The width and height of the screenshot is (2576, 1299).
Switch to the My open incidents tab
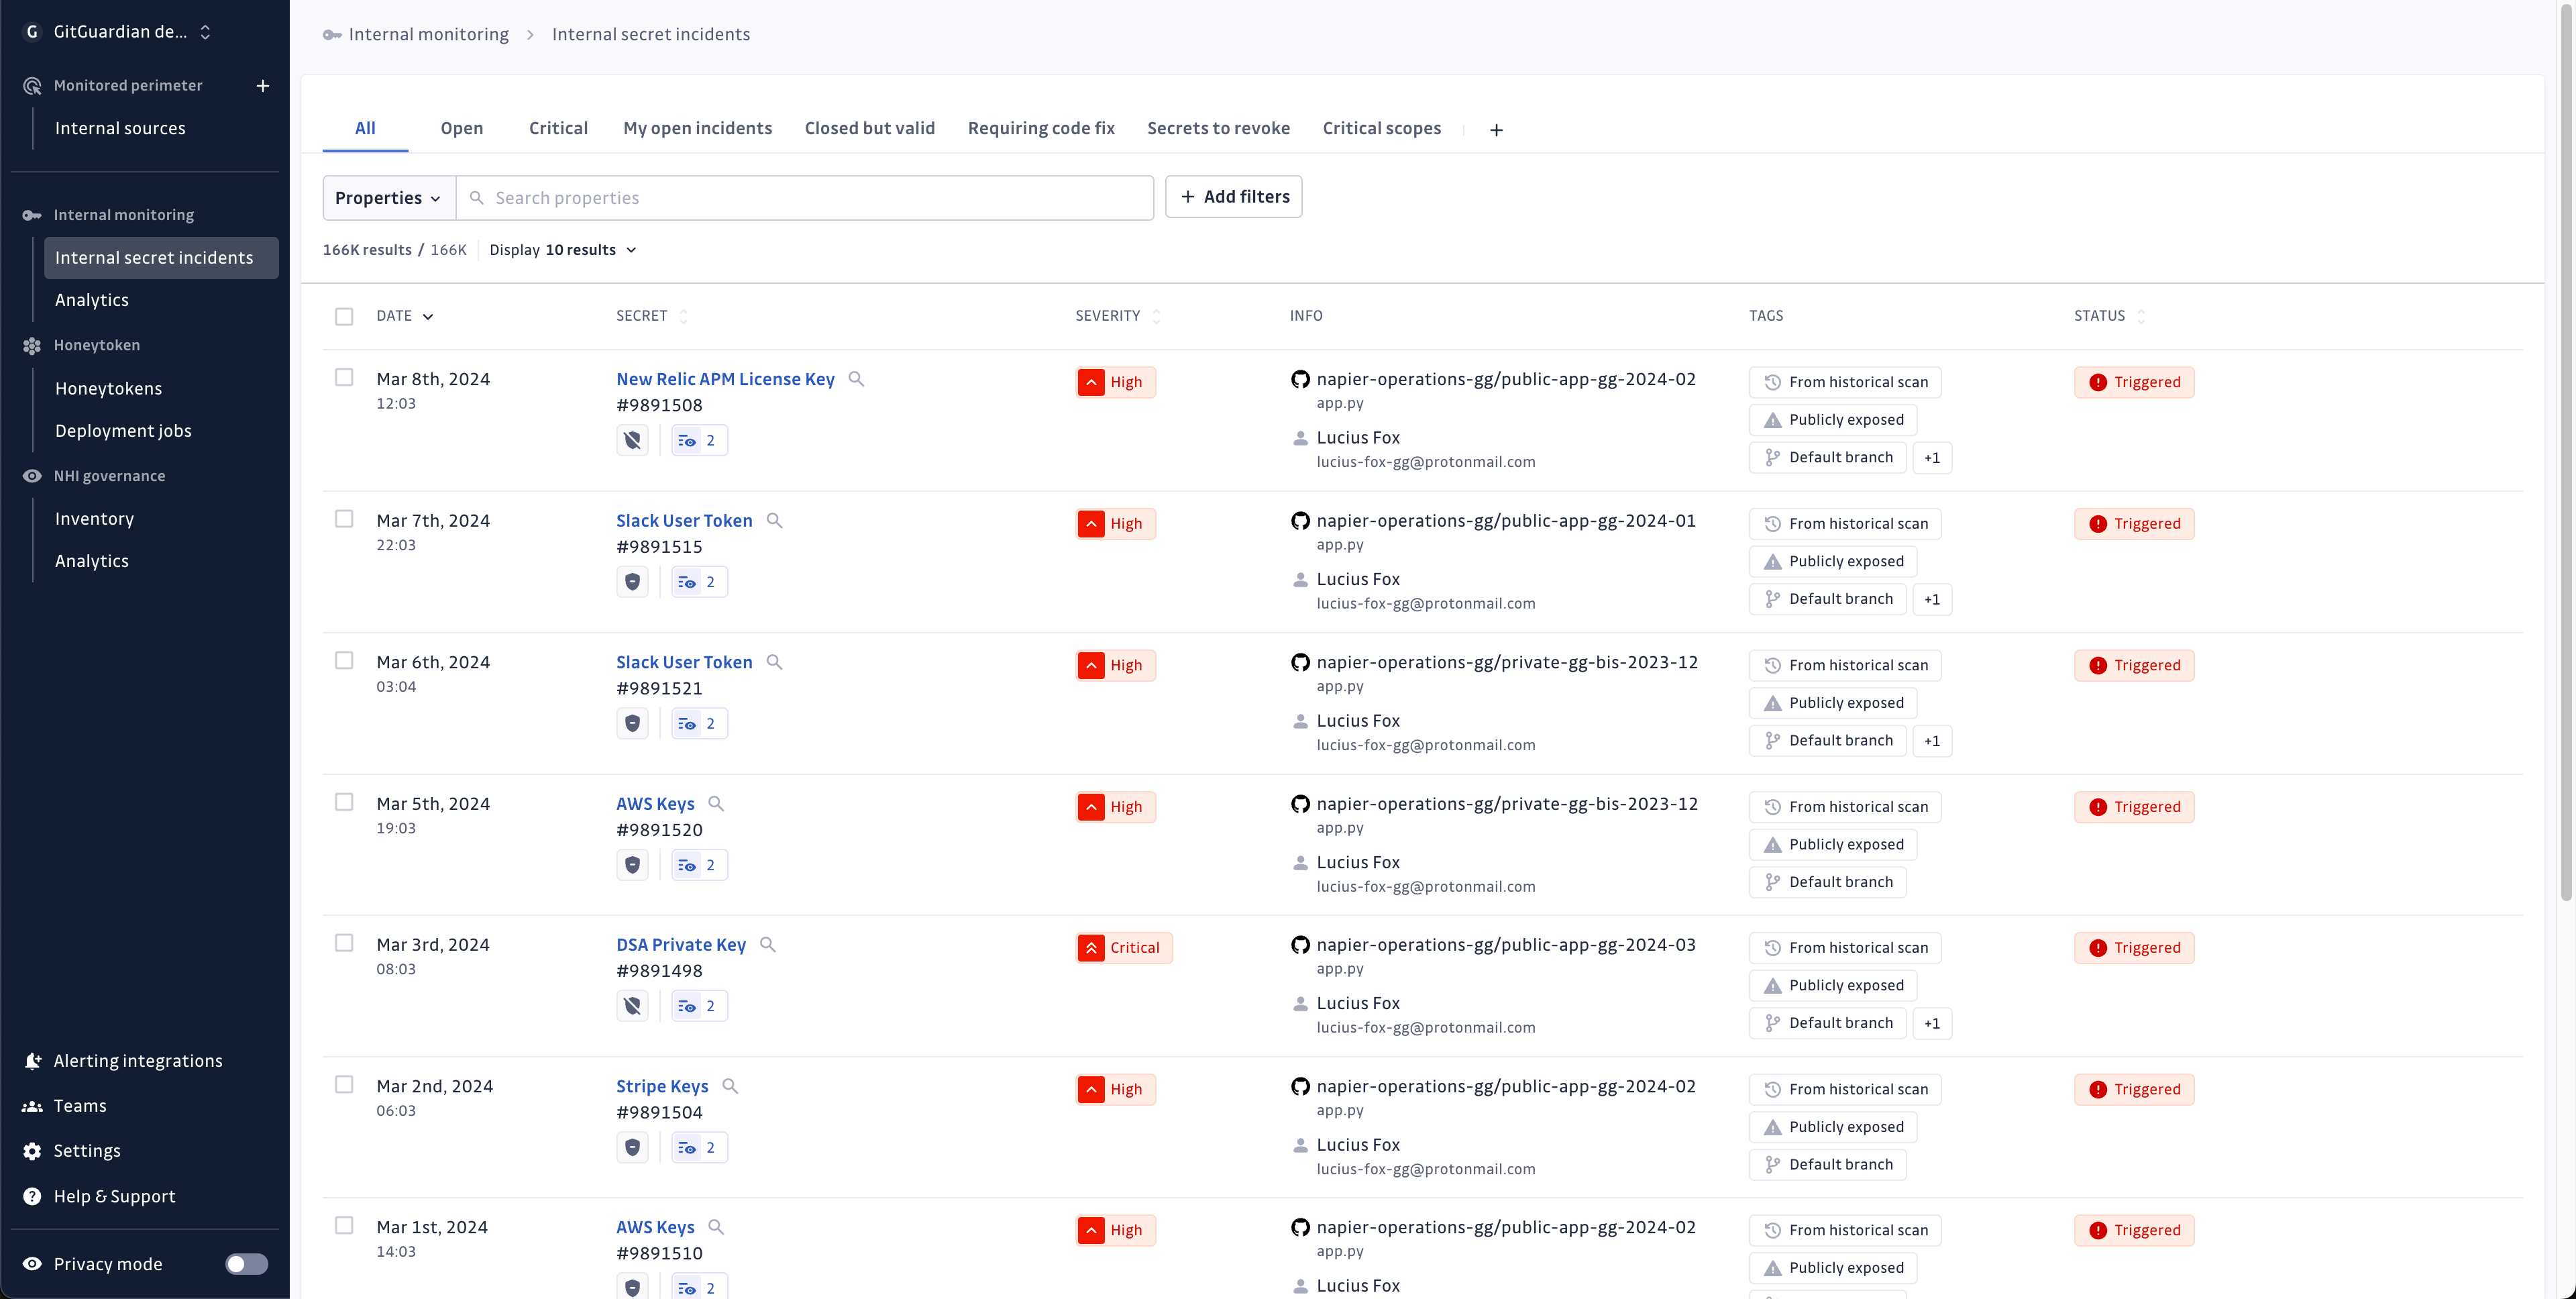tap(698, 129)
